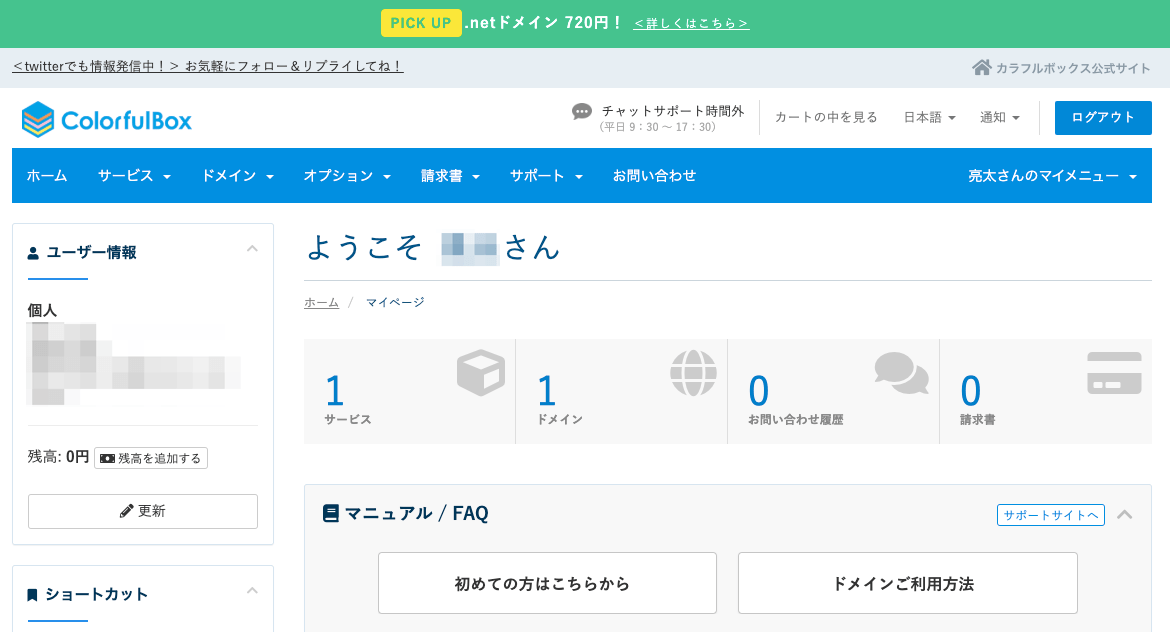Screen dimensions: 1170x632
Task: Click the box icon in サービス tile
Action: click(x=480, y=373)
